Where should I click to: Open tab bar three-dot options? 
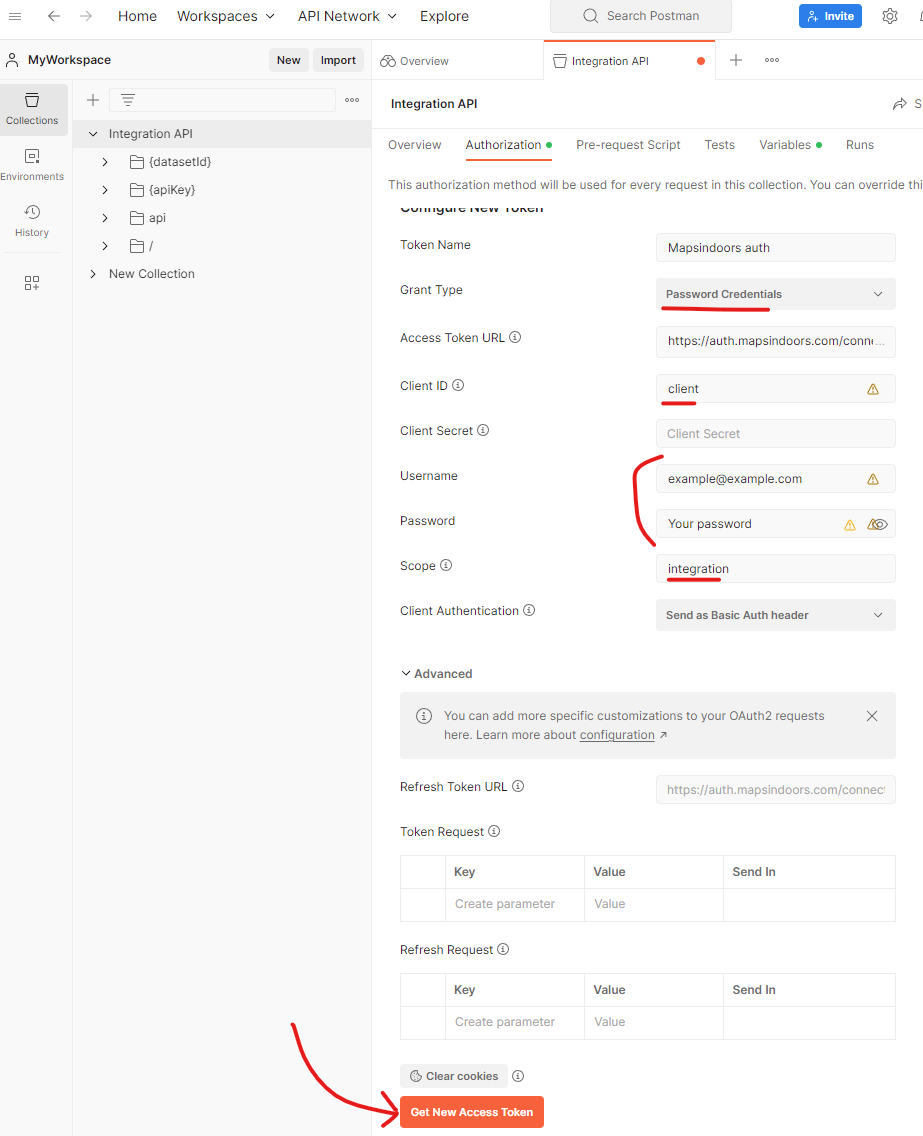click(772, 60)
